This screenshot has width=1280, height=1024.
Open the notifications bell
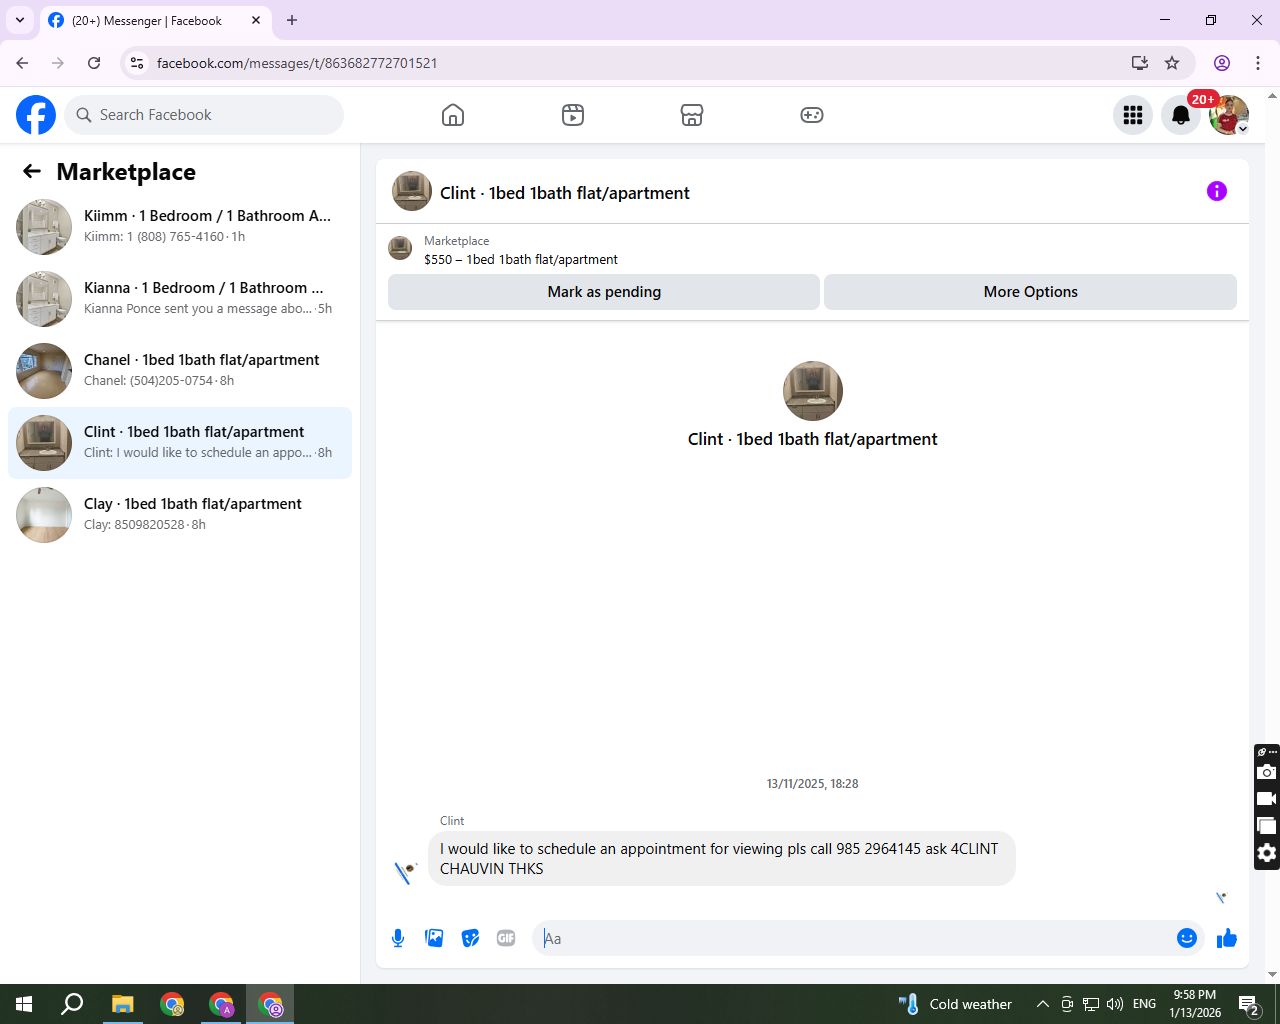coord(1181,115)
